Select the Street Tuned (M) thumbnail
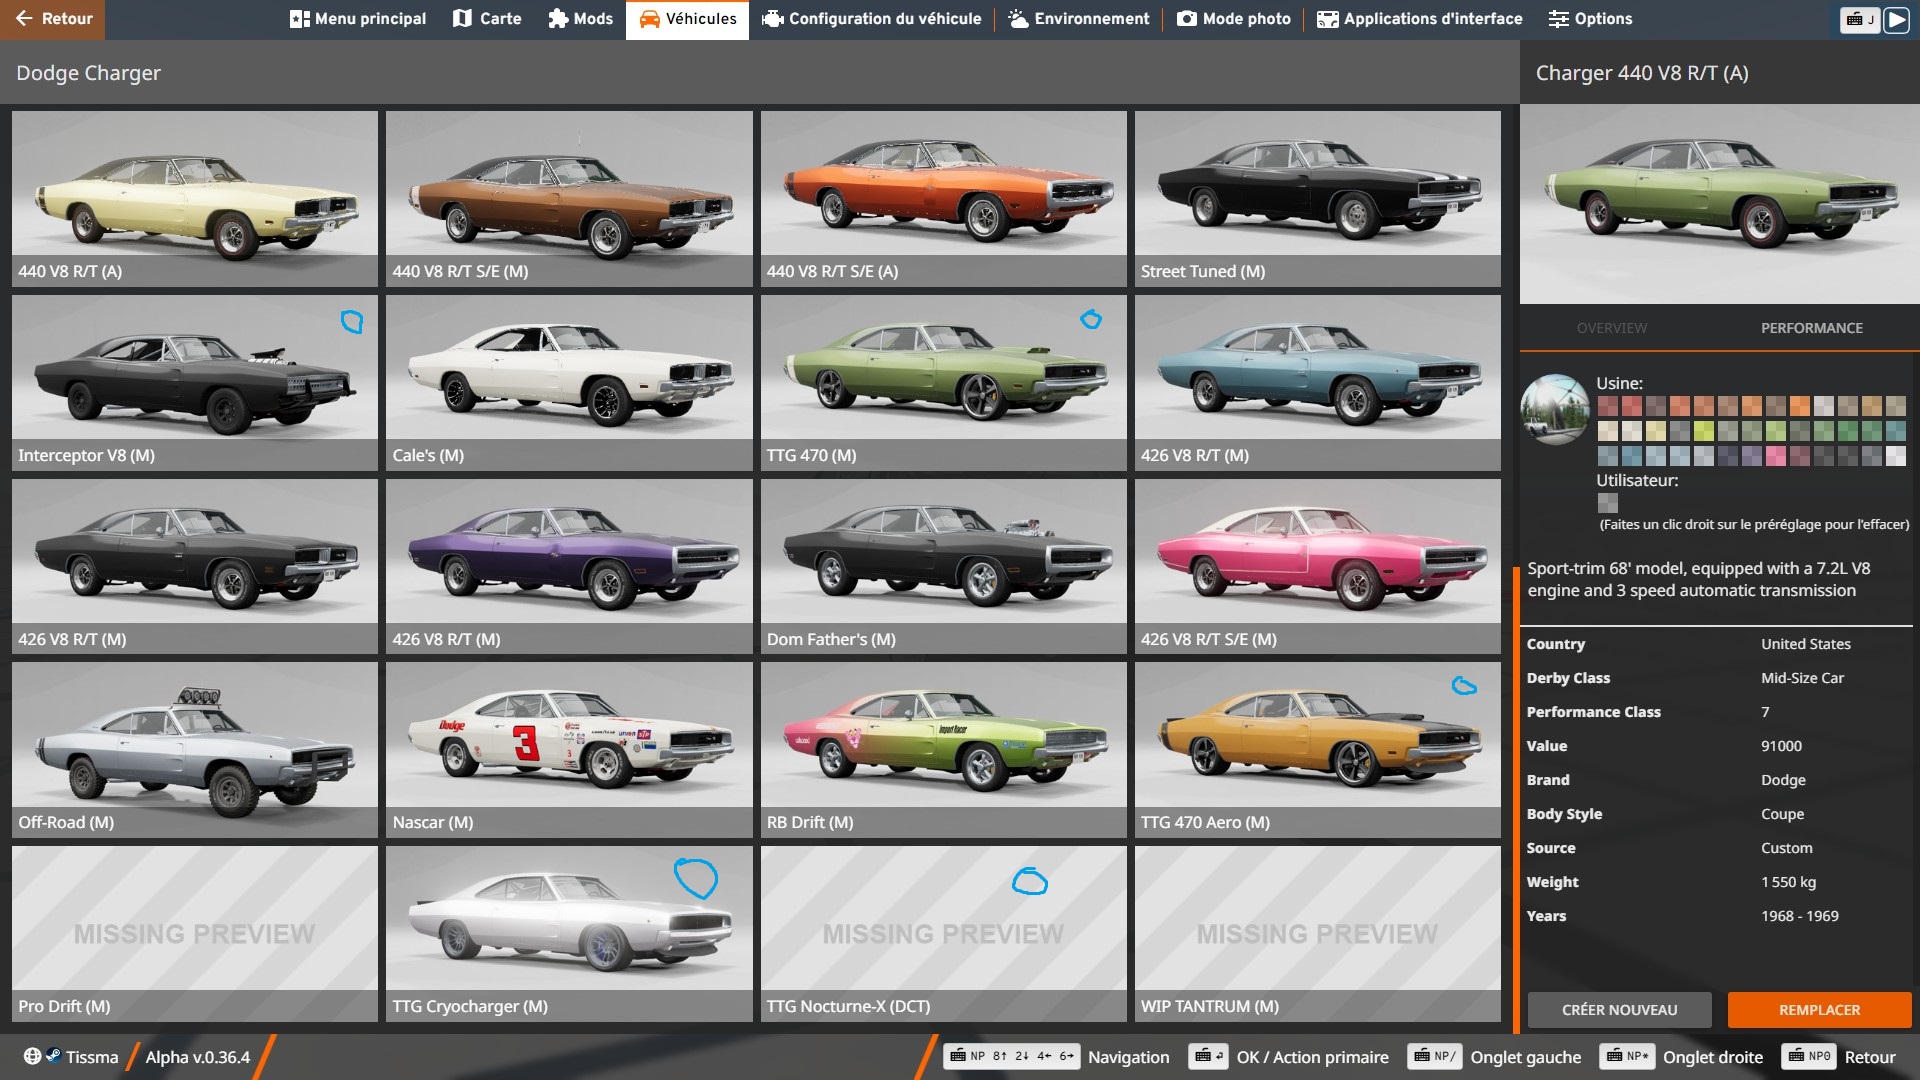 click(1317, 198)
